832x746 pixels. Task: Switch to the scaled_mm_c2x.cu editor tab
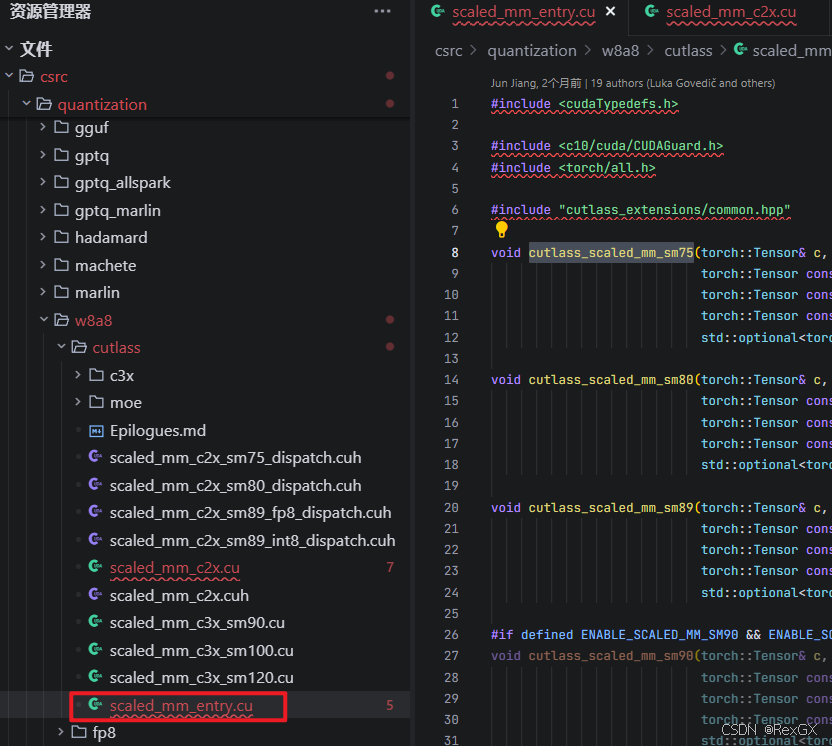[731, 12]
